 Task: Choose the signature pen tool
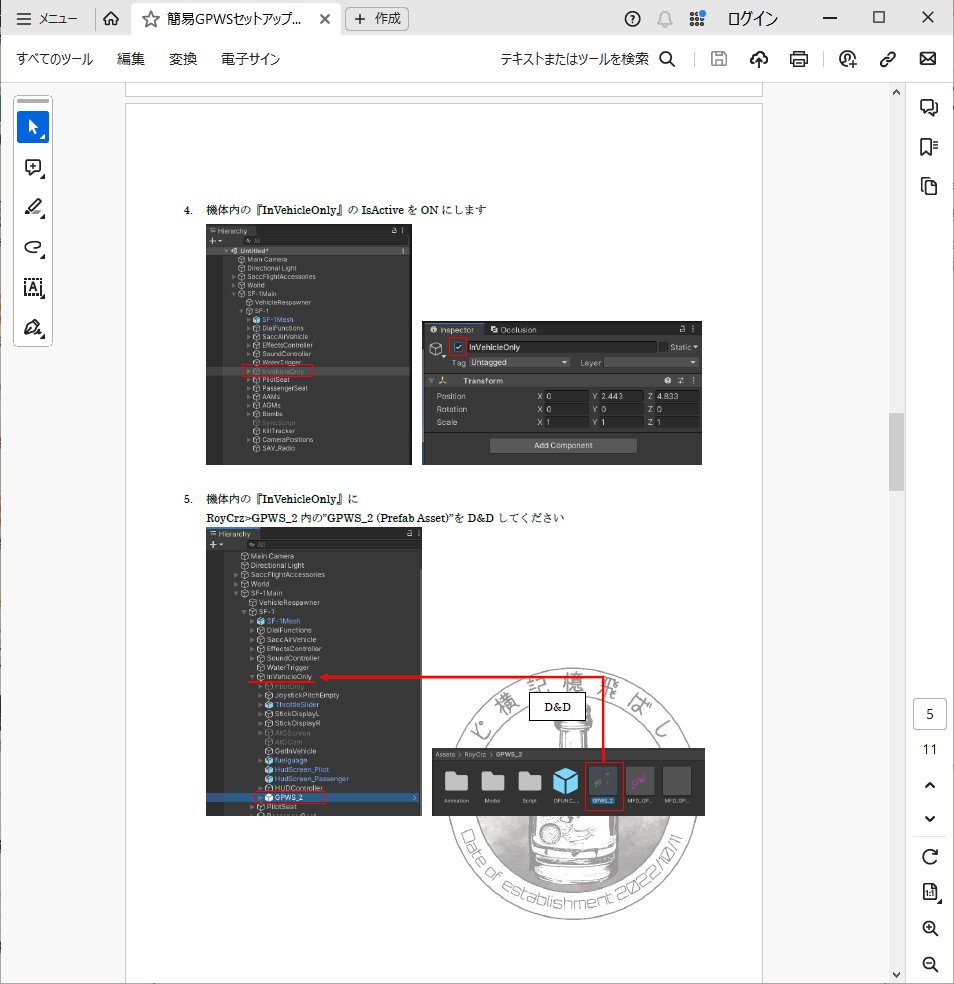coord(33,328)
